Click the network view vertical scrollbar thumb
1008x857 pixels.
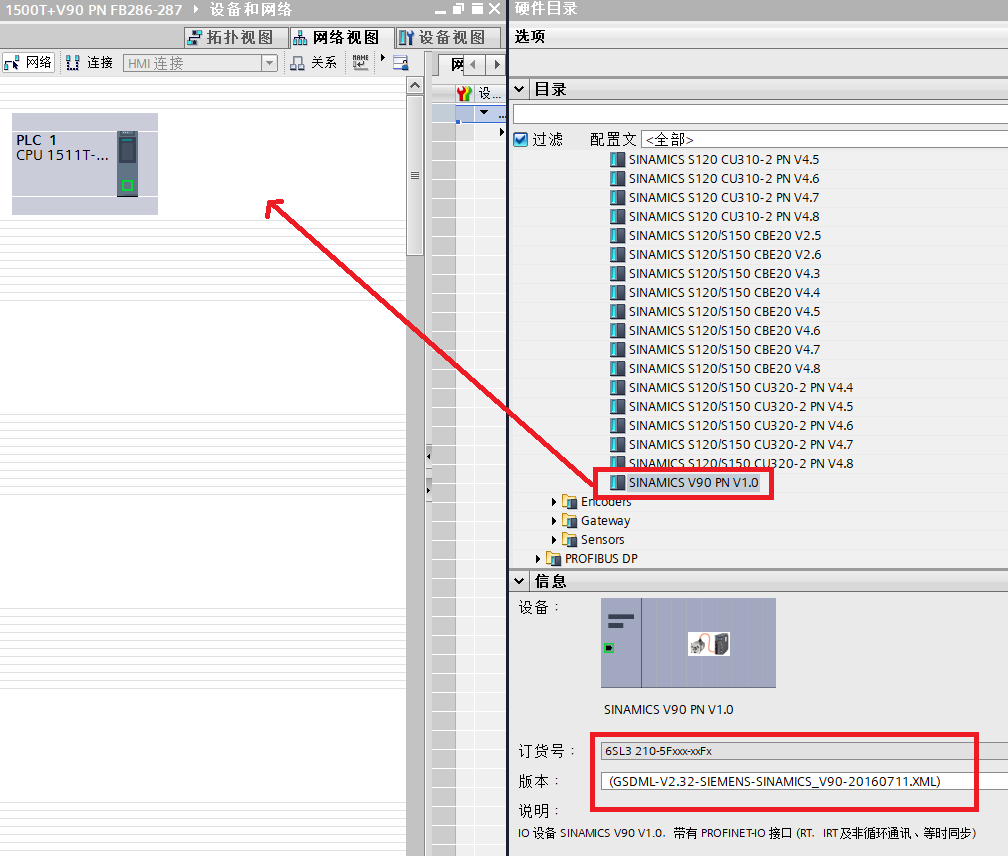(x=415, y=176)
